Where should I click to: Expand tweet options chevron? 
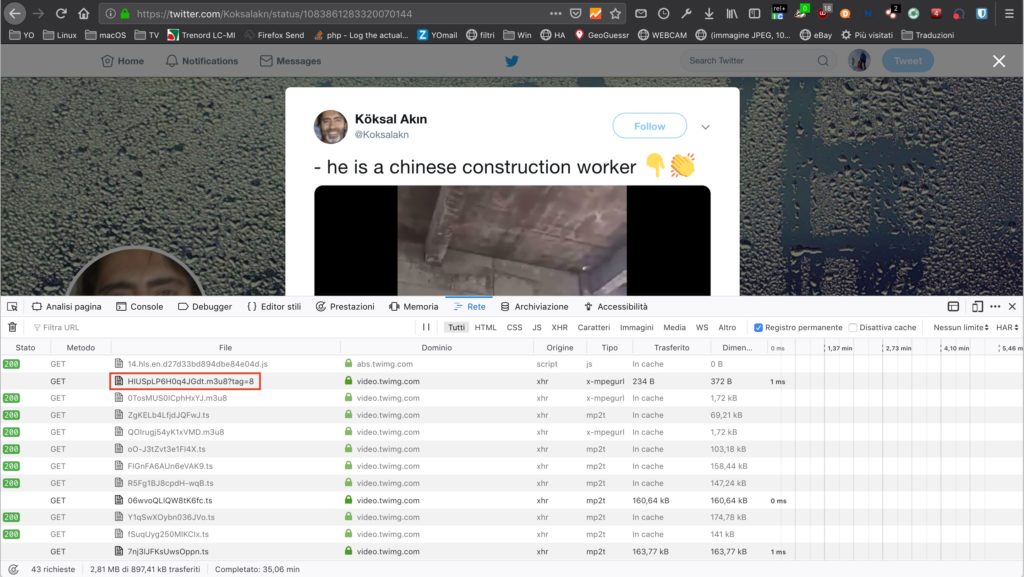pyautogui.click(x=705, y=127)
